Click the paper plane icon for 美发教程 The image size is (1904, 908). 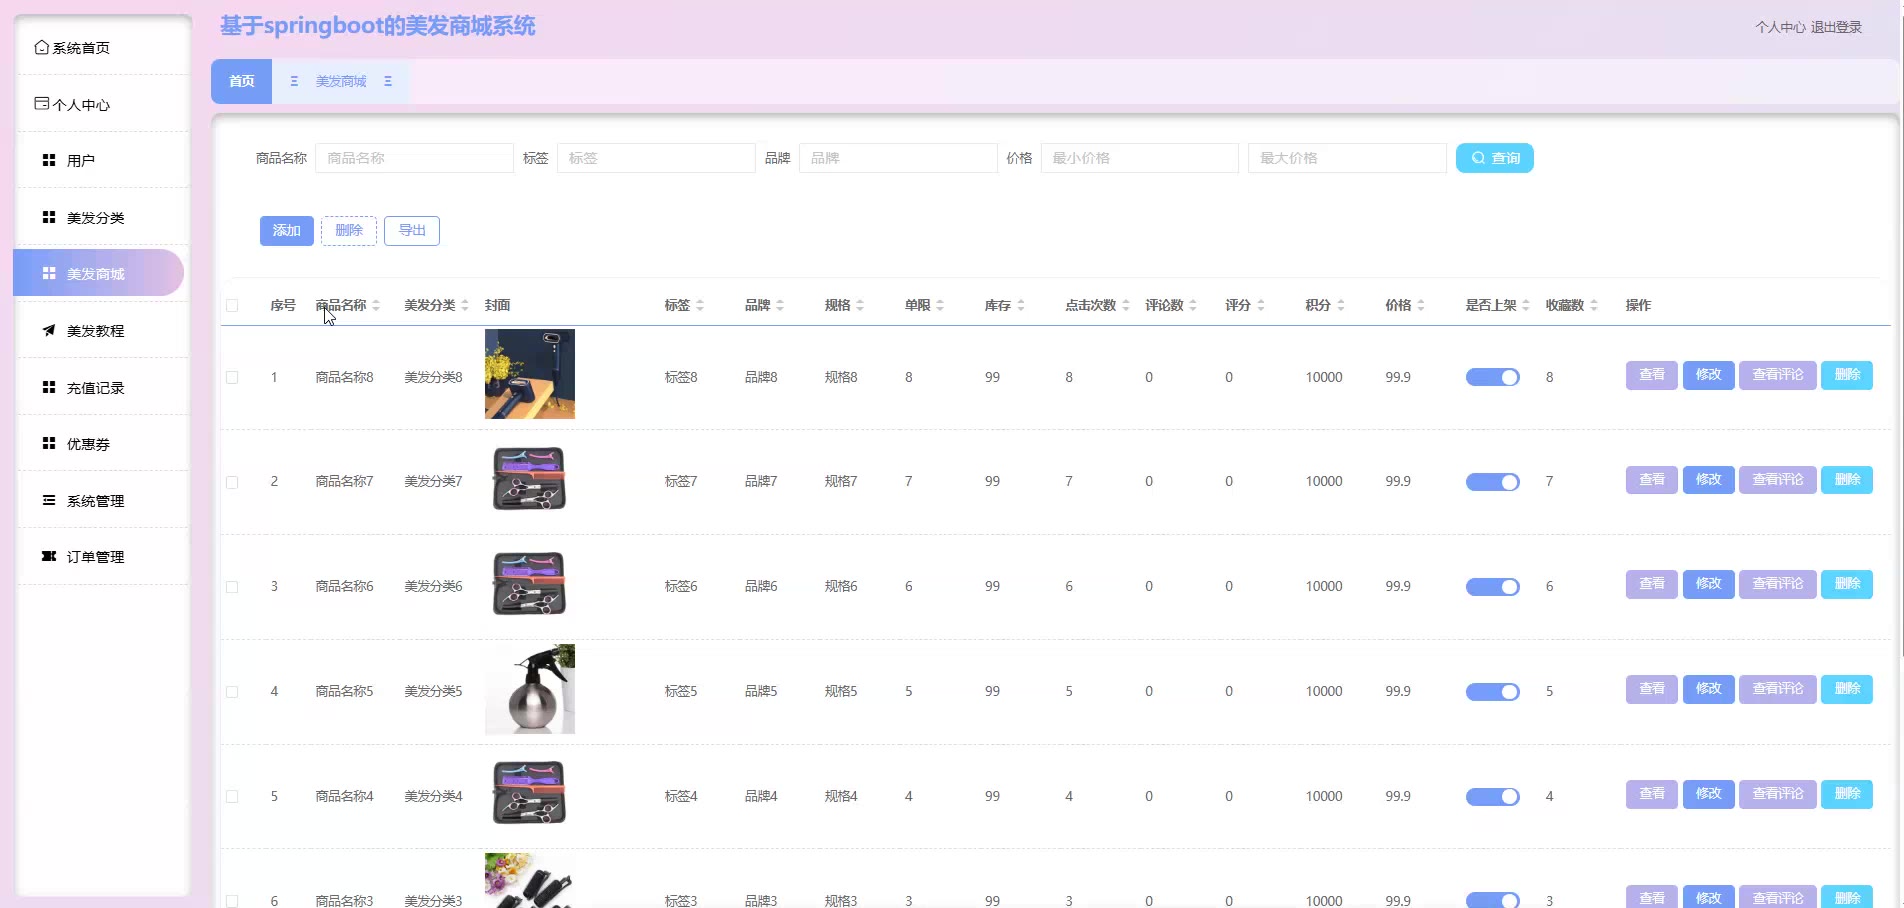[x=48, y=330]
